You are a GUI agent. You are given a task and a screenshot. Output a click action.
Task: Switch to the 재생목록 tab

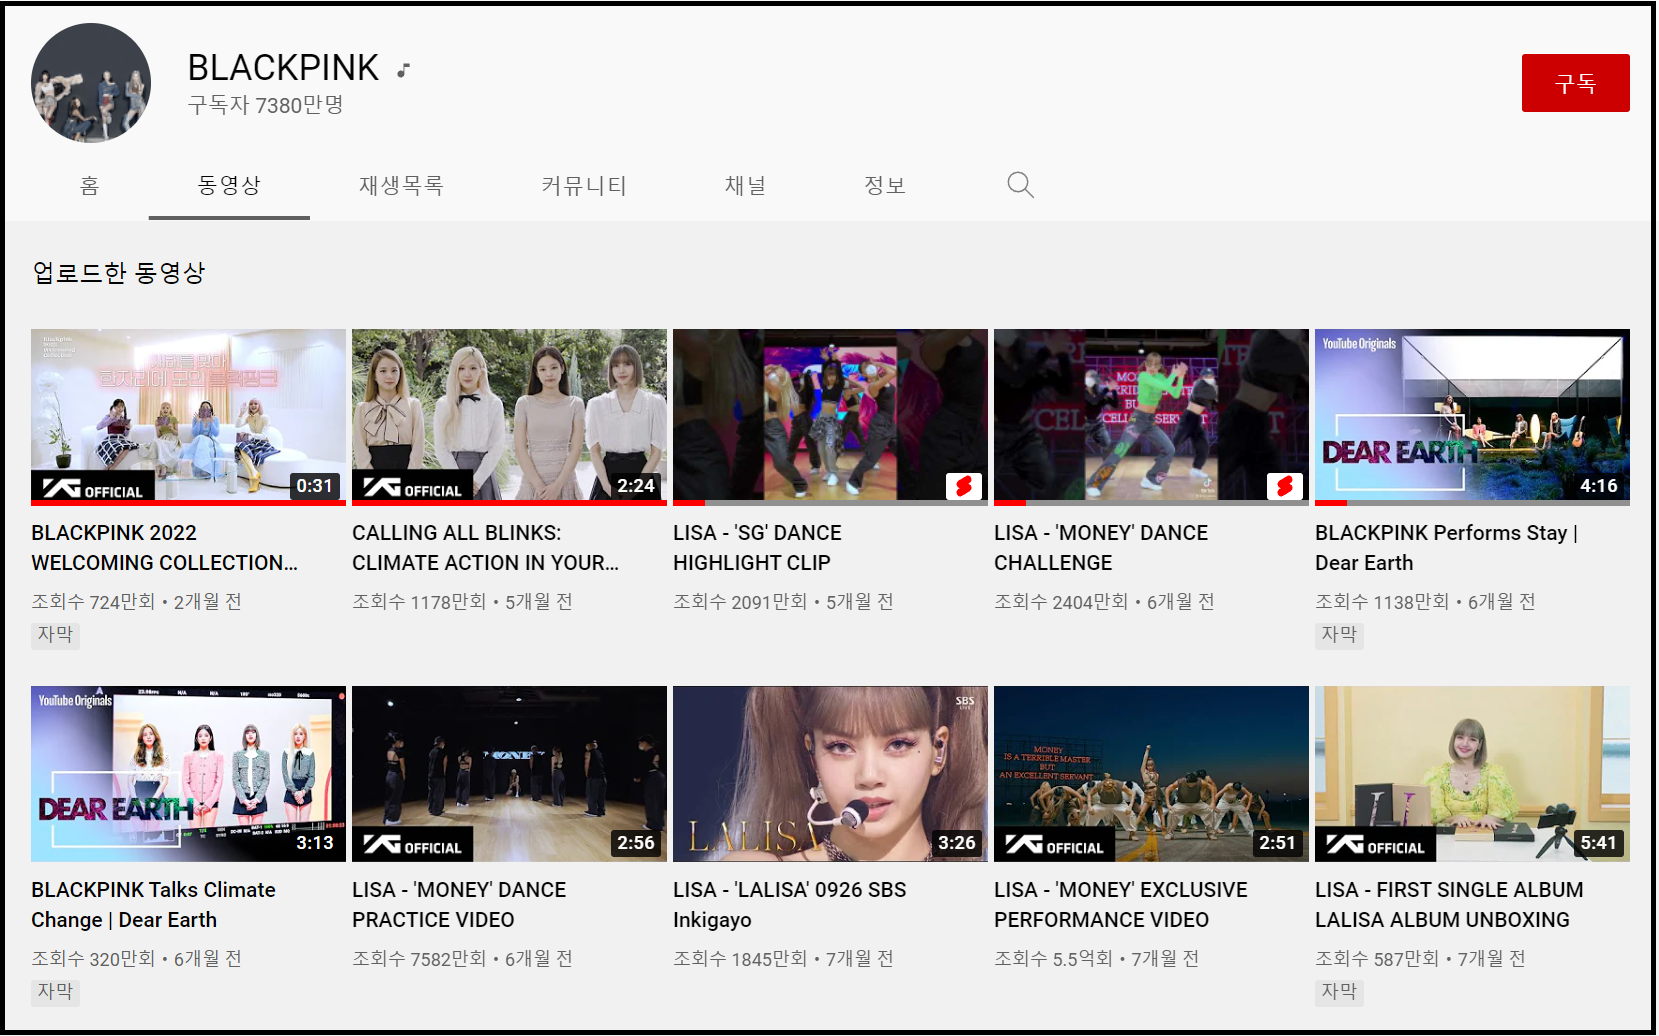coord(401,185)
